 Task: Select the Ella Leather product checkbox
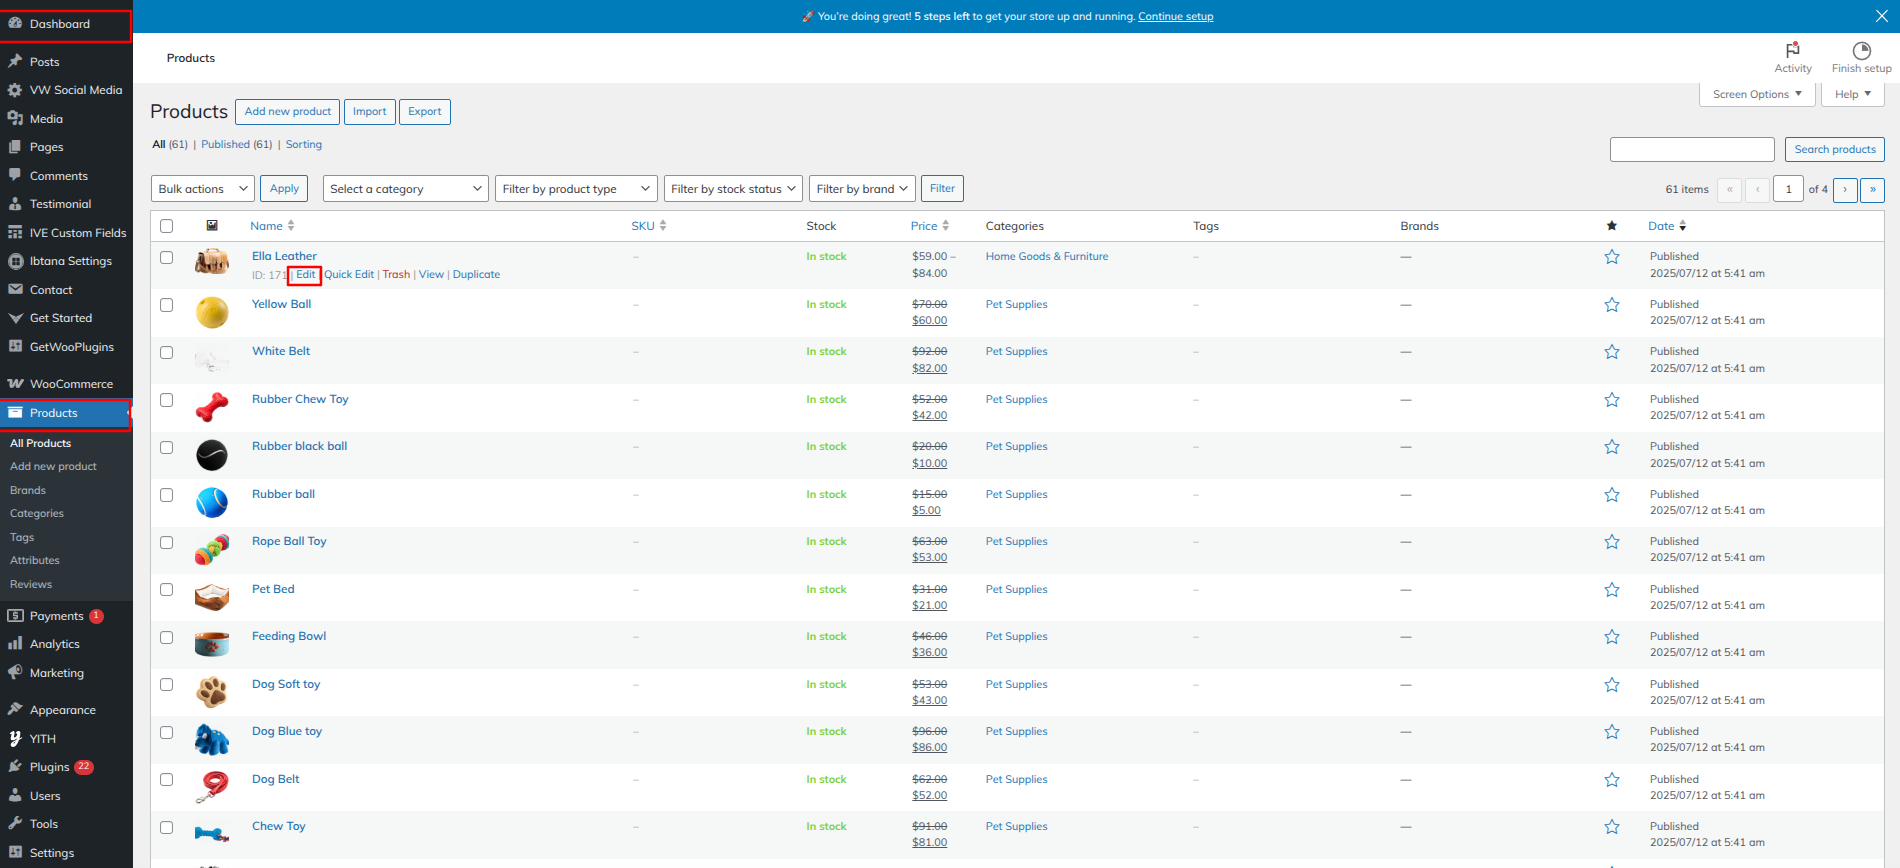[x=167, y=257]
